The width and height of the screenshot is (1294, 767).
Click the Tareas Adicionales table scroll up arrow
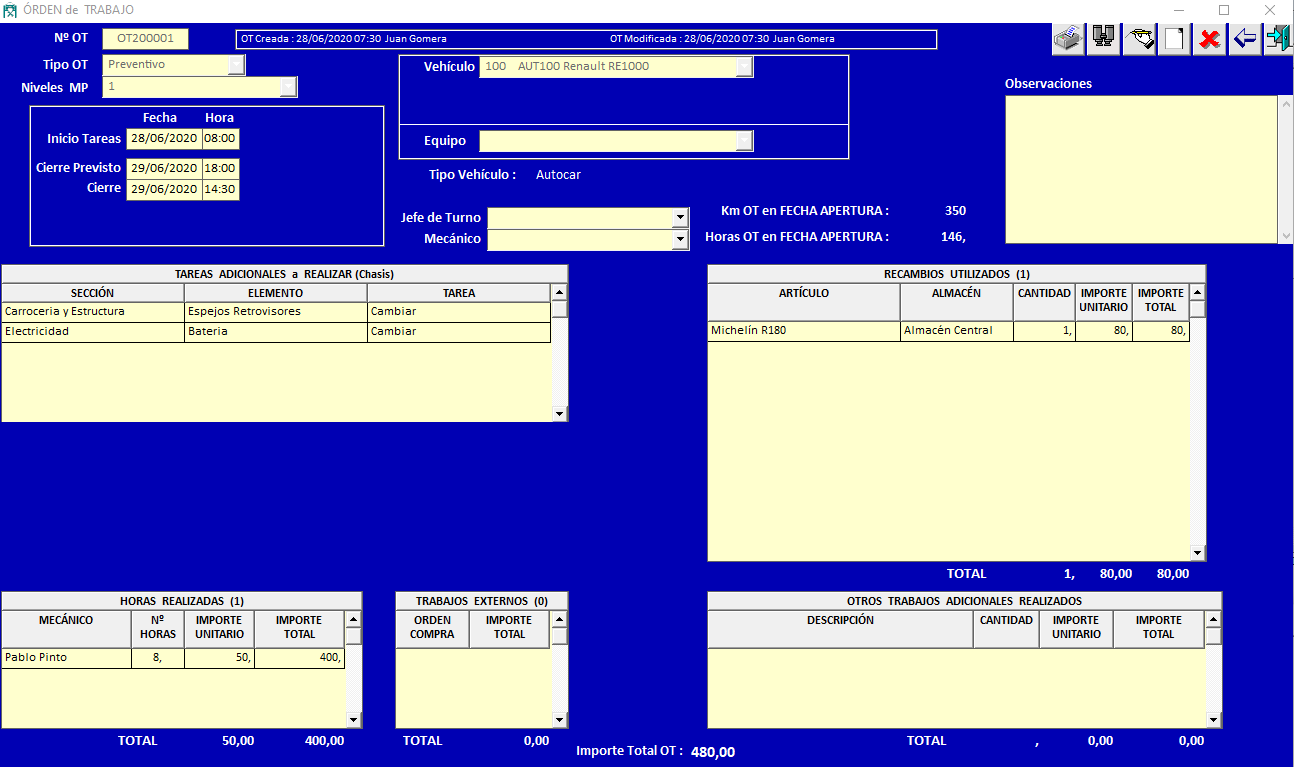pyautogui.click(x=560, y=292)
